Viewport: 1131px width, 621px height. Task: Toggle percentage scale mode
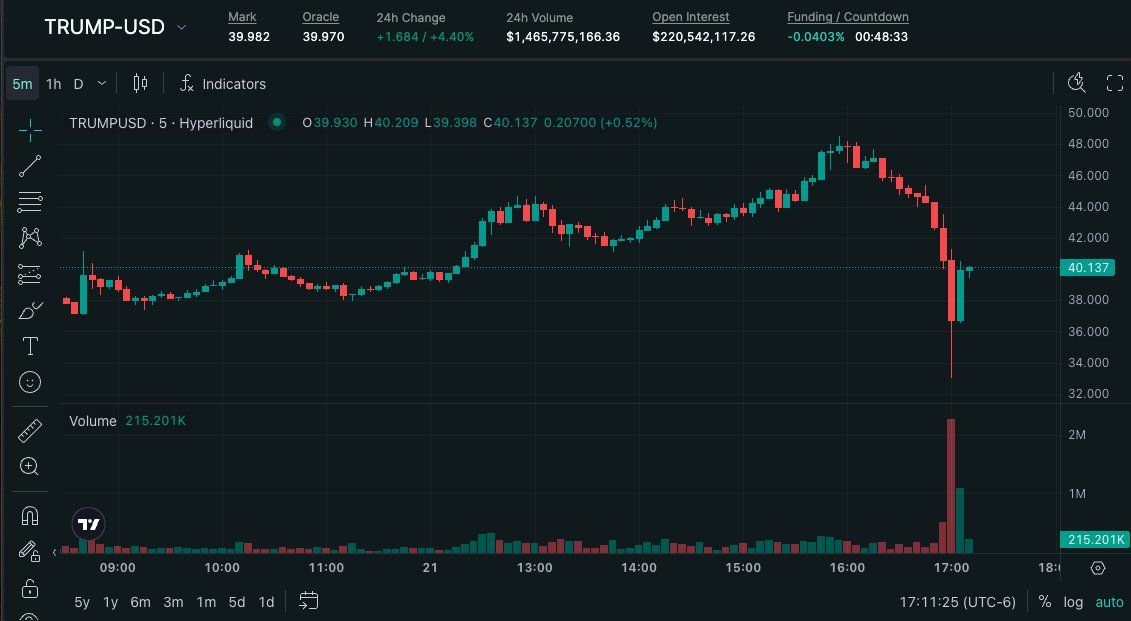point(1044,602)
